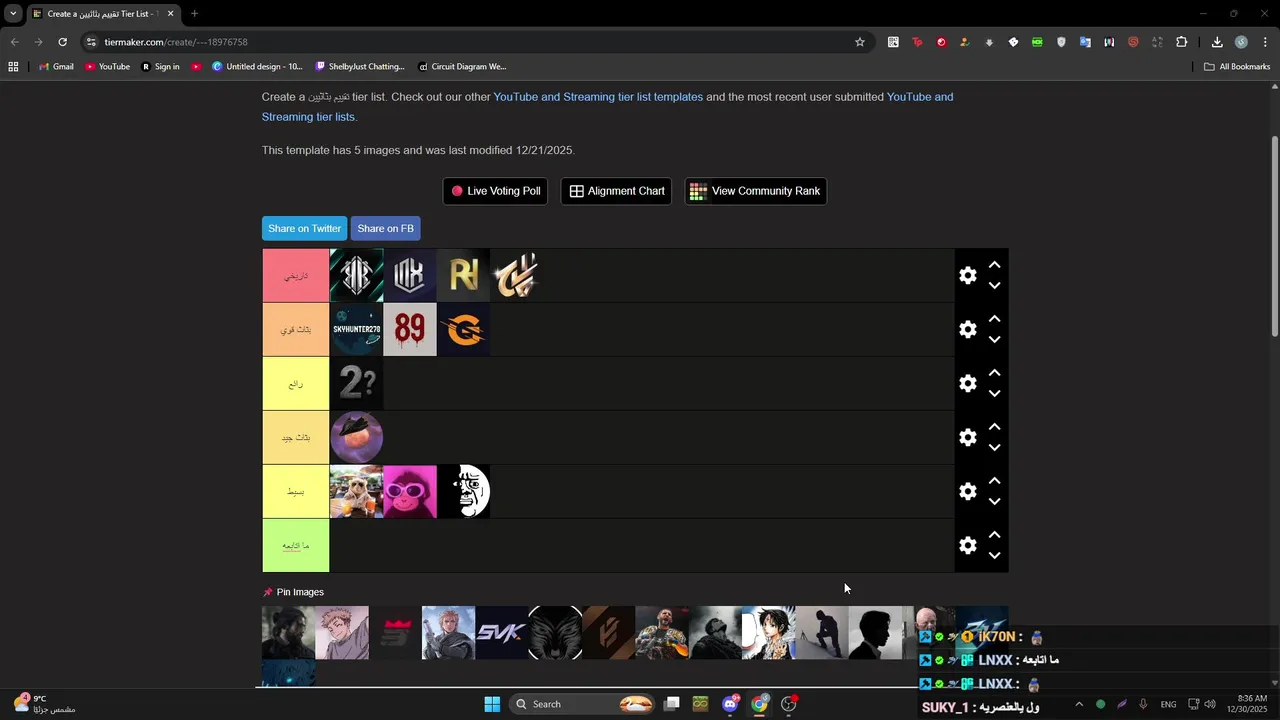Viewport: 1280px width, 720px height.
Task: Open a new browser tab
Action: click(x=194, y=14)
